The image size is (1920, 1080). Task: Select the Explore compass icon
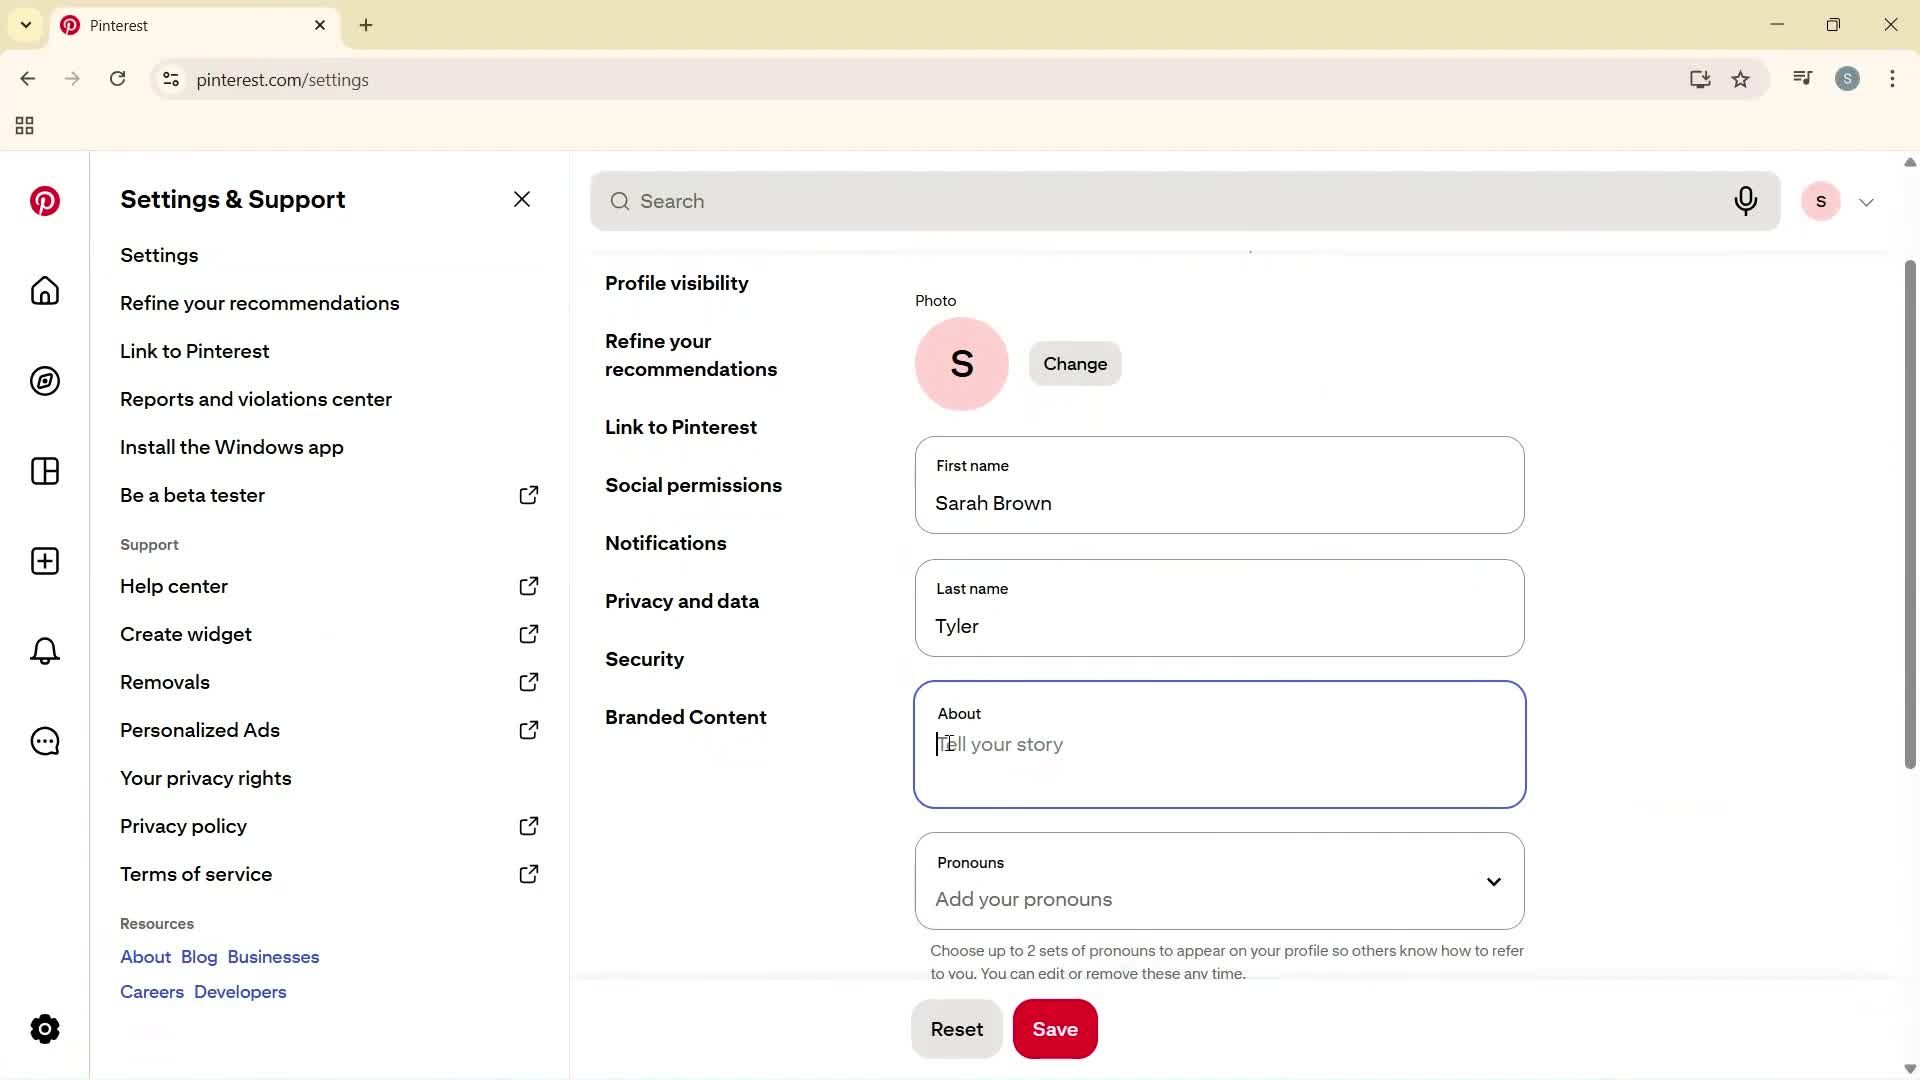[44, 381]
